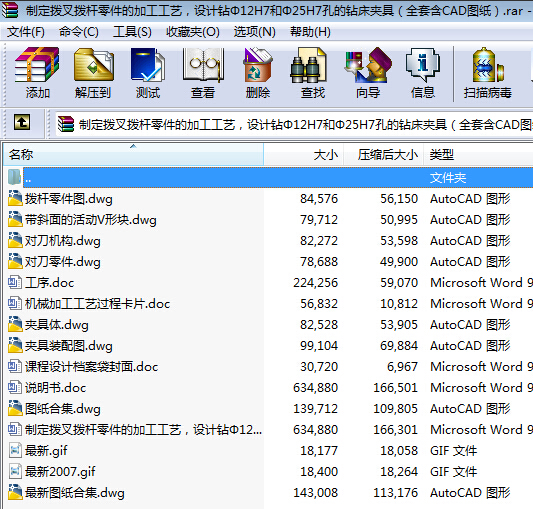Click the Delete (删除) recycle icon
This screenshot has width=533, height=509.
[258, 65]
